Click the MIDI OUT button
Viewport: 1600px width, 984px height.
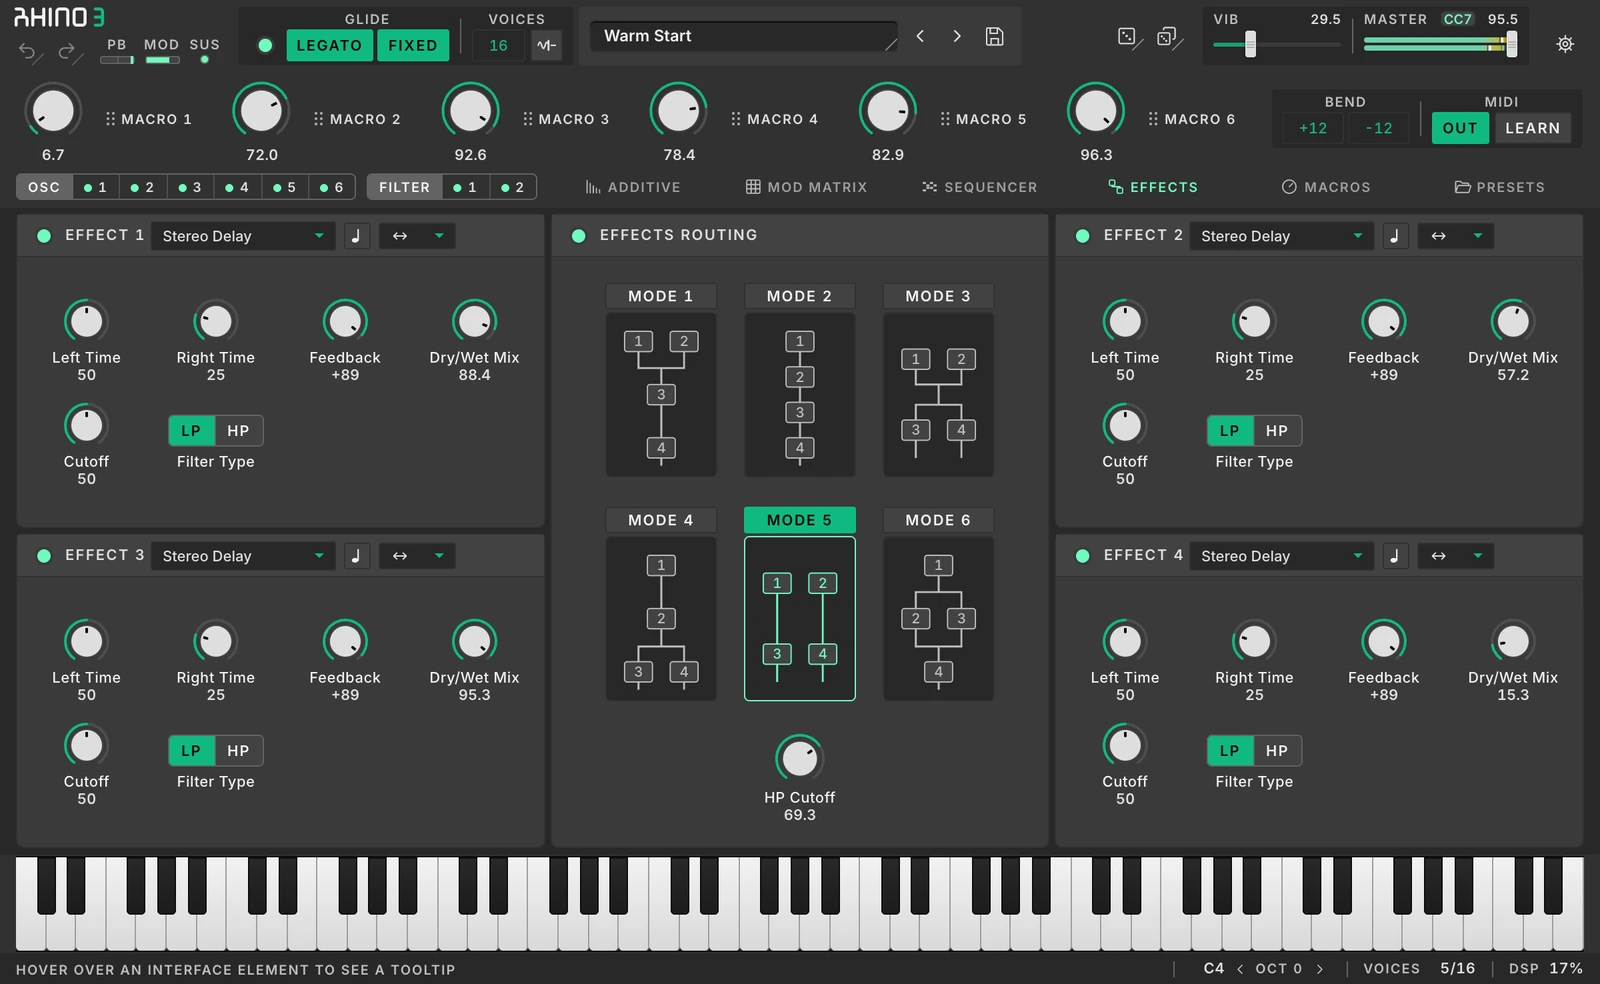(x=1460, y=128)
